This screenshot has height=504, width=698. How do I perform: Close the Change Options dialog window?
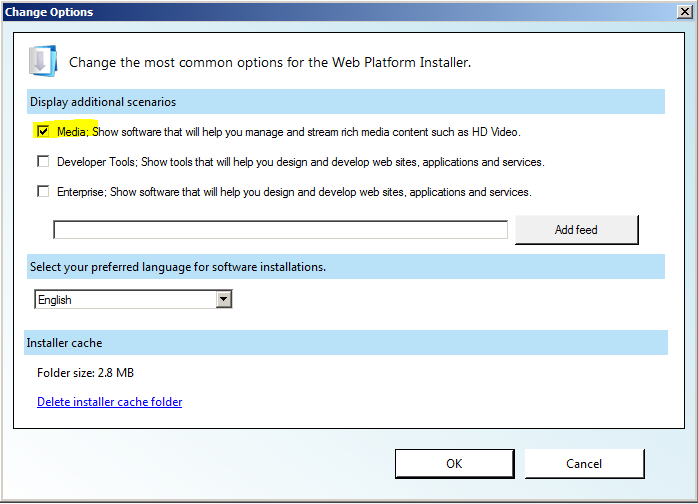685,12
